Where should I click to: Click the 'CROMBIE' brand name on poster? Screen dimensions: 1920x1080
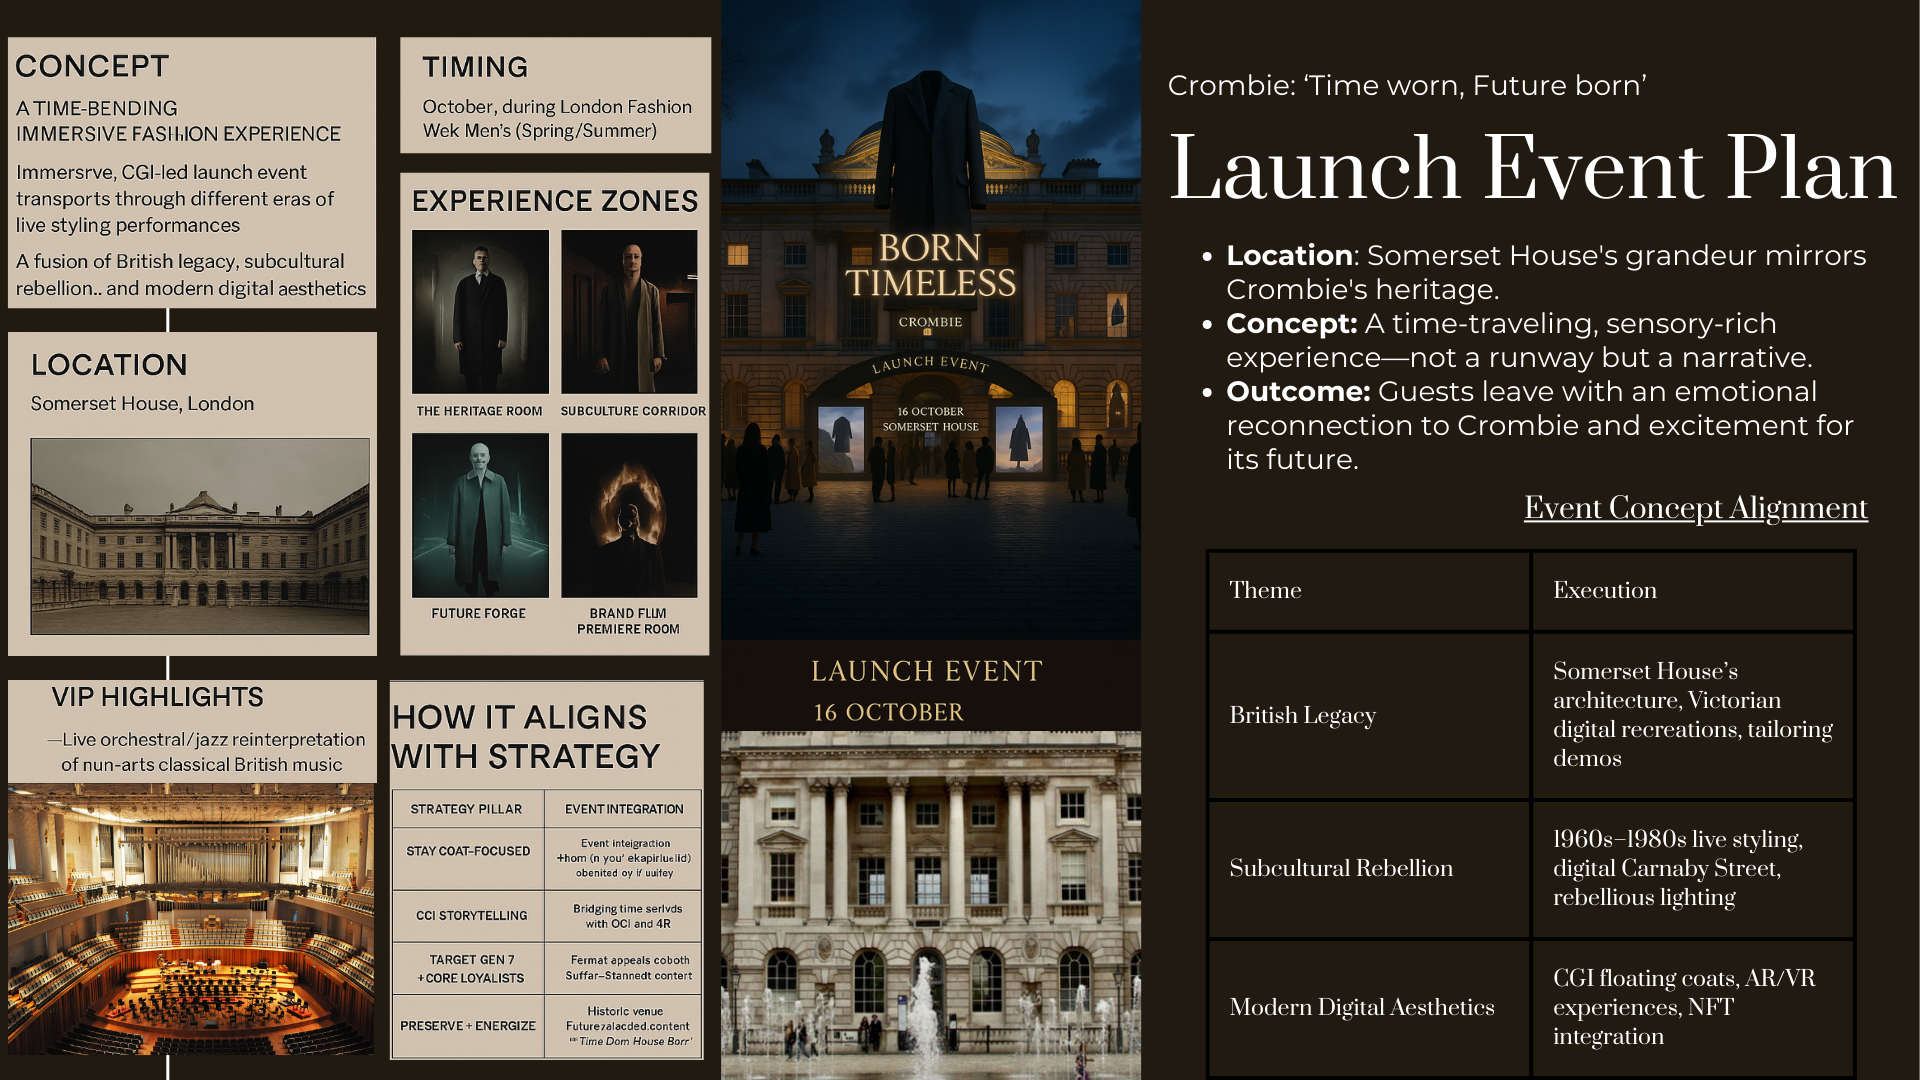coord(930,322)
